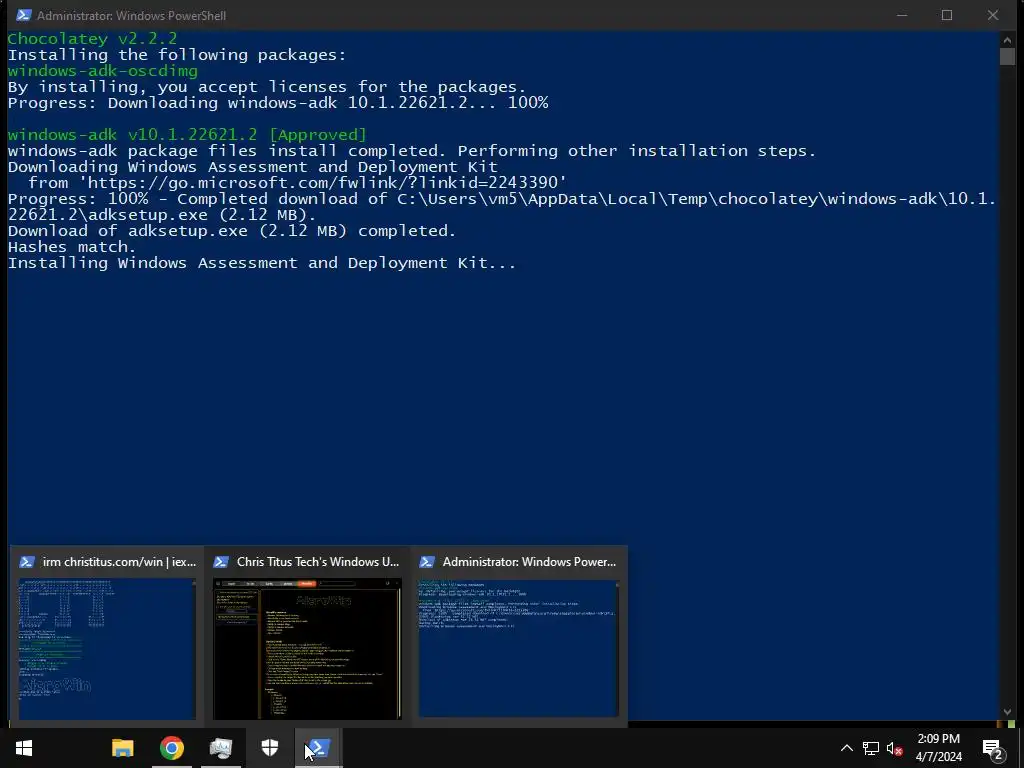
Task: Click the PowerShell icon in the title bar
Action: click(x=24, y=15)
